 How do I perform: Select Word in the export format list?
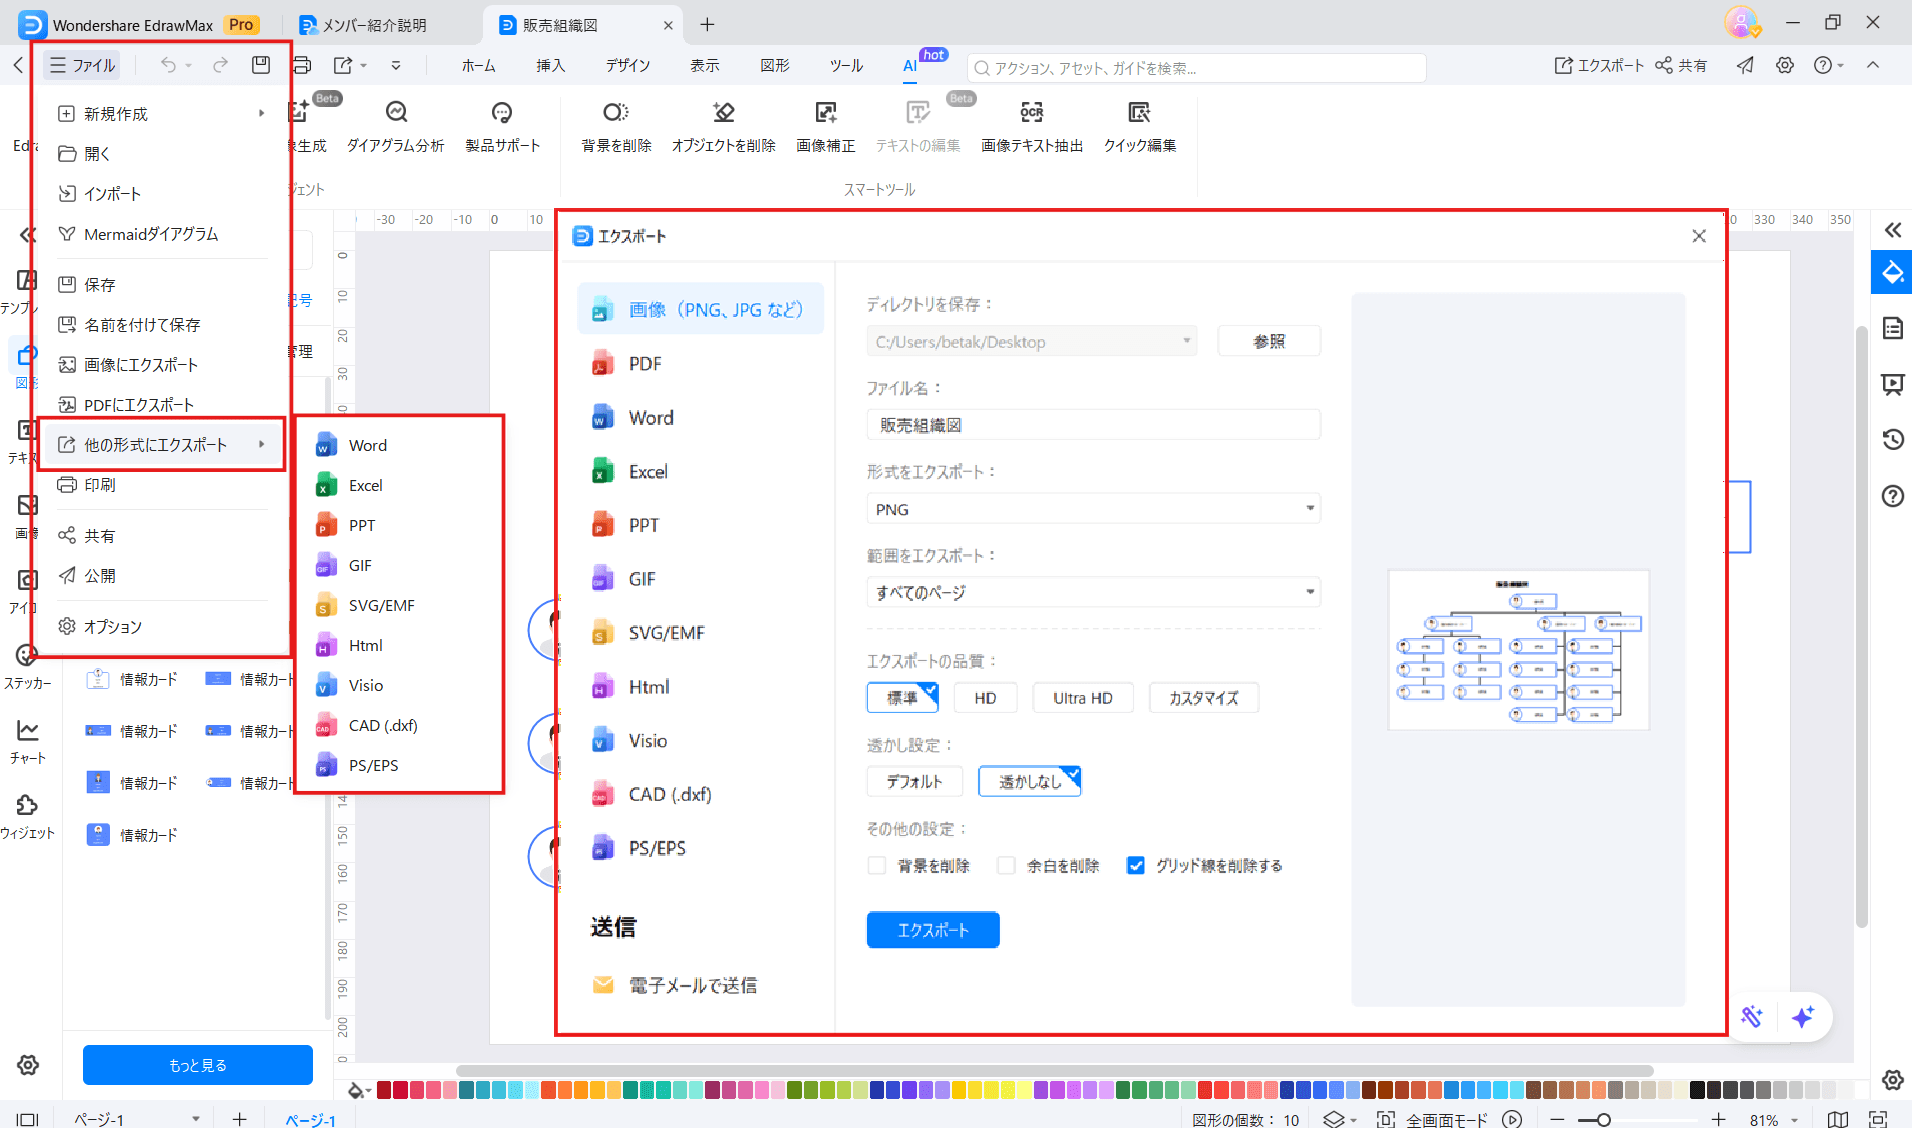649,417
